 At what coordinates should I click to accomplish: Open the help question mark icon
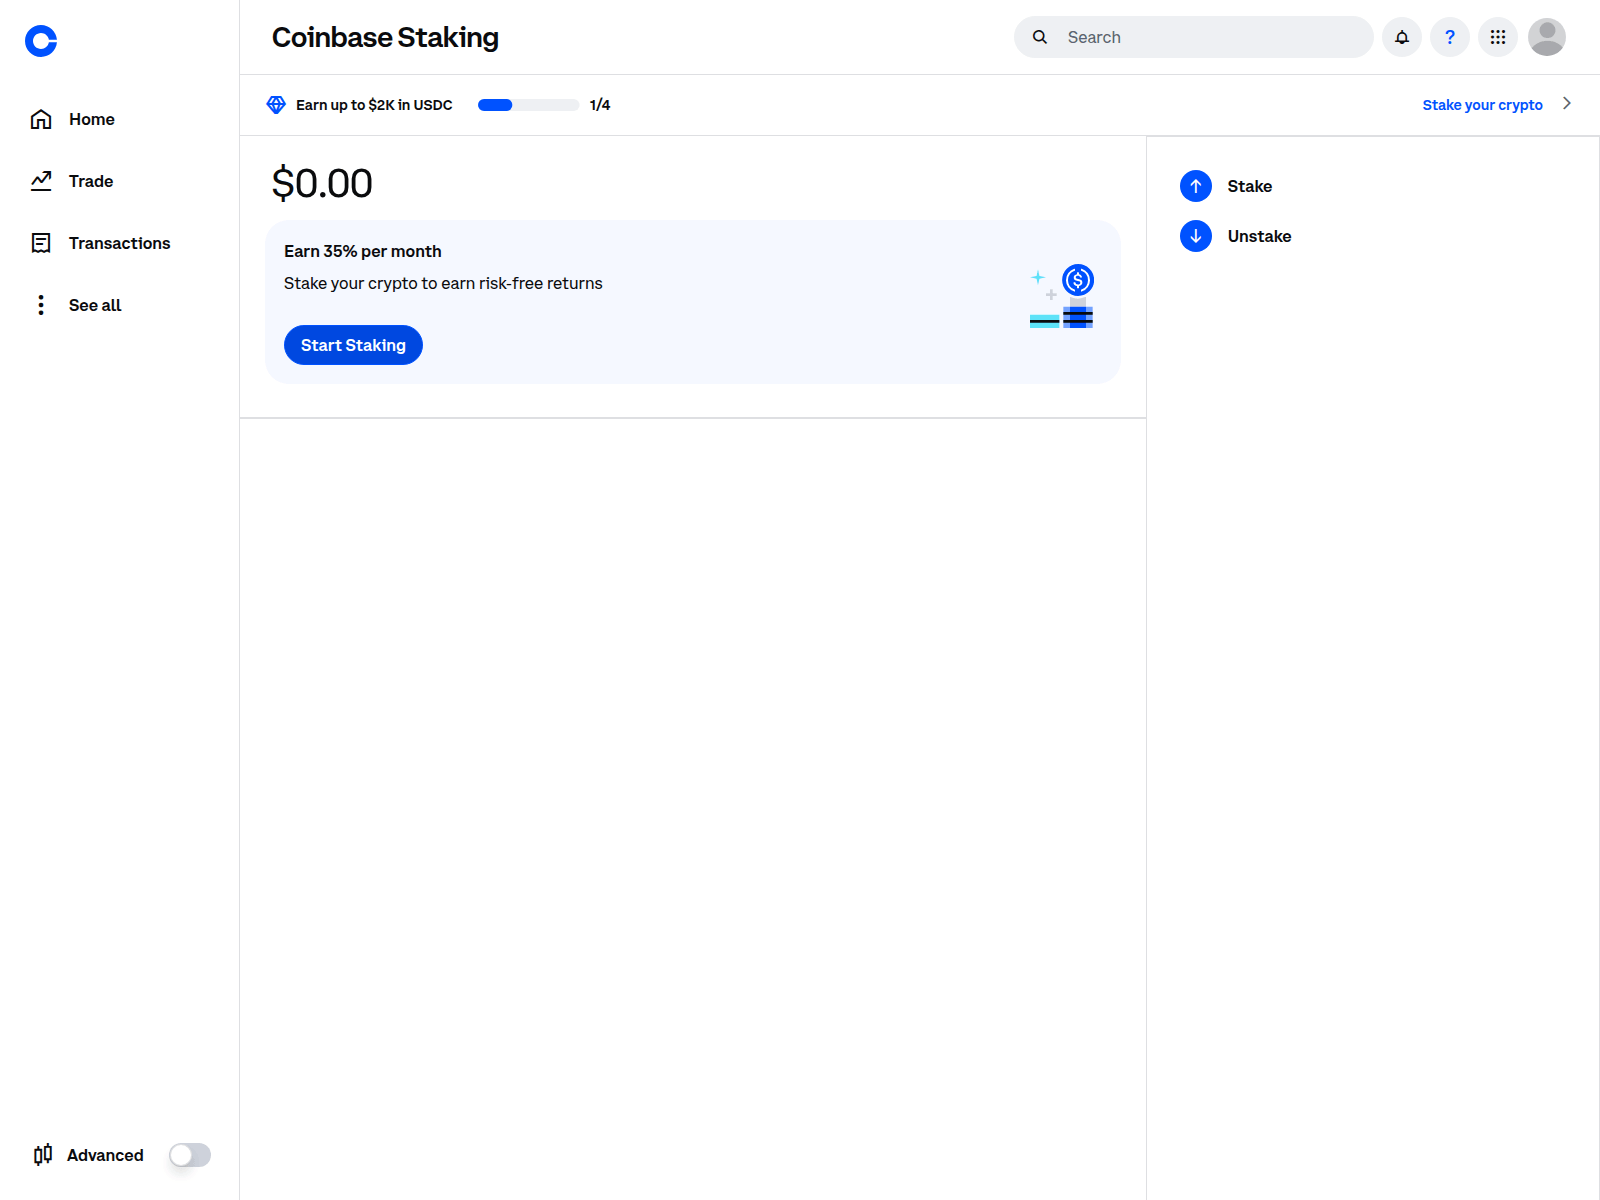[x=1449, y=37]
